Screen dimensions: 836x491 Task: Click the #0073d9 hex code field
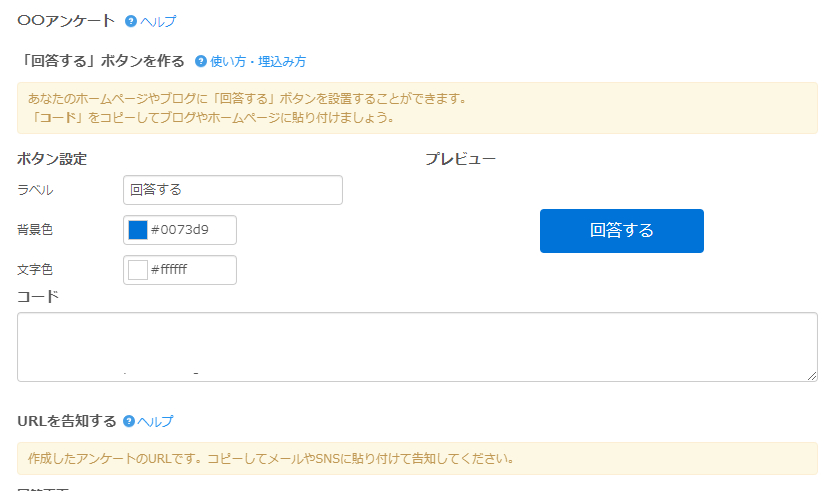click(190, 230)
